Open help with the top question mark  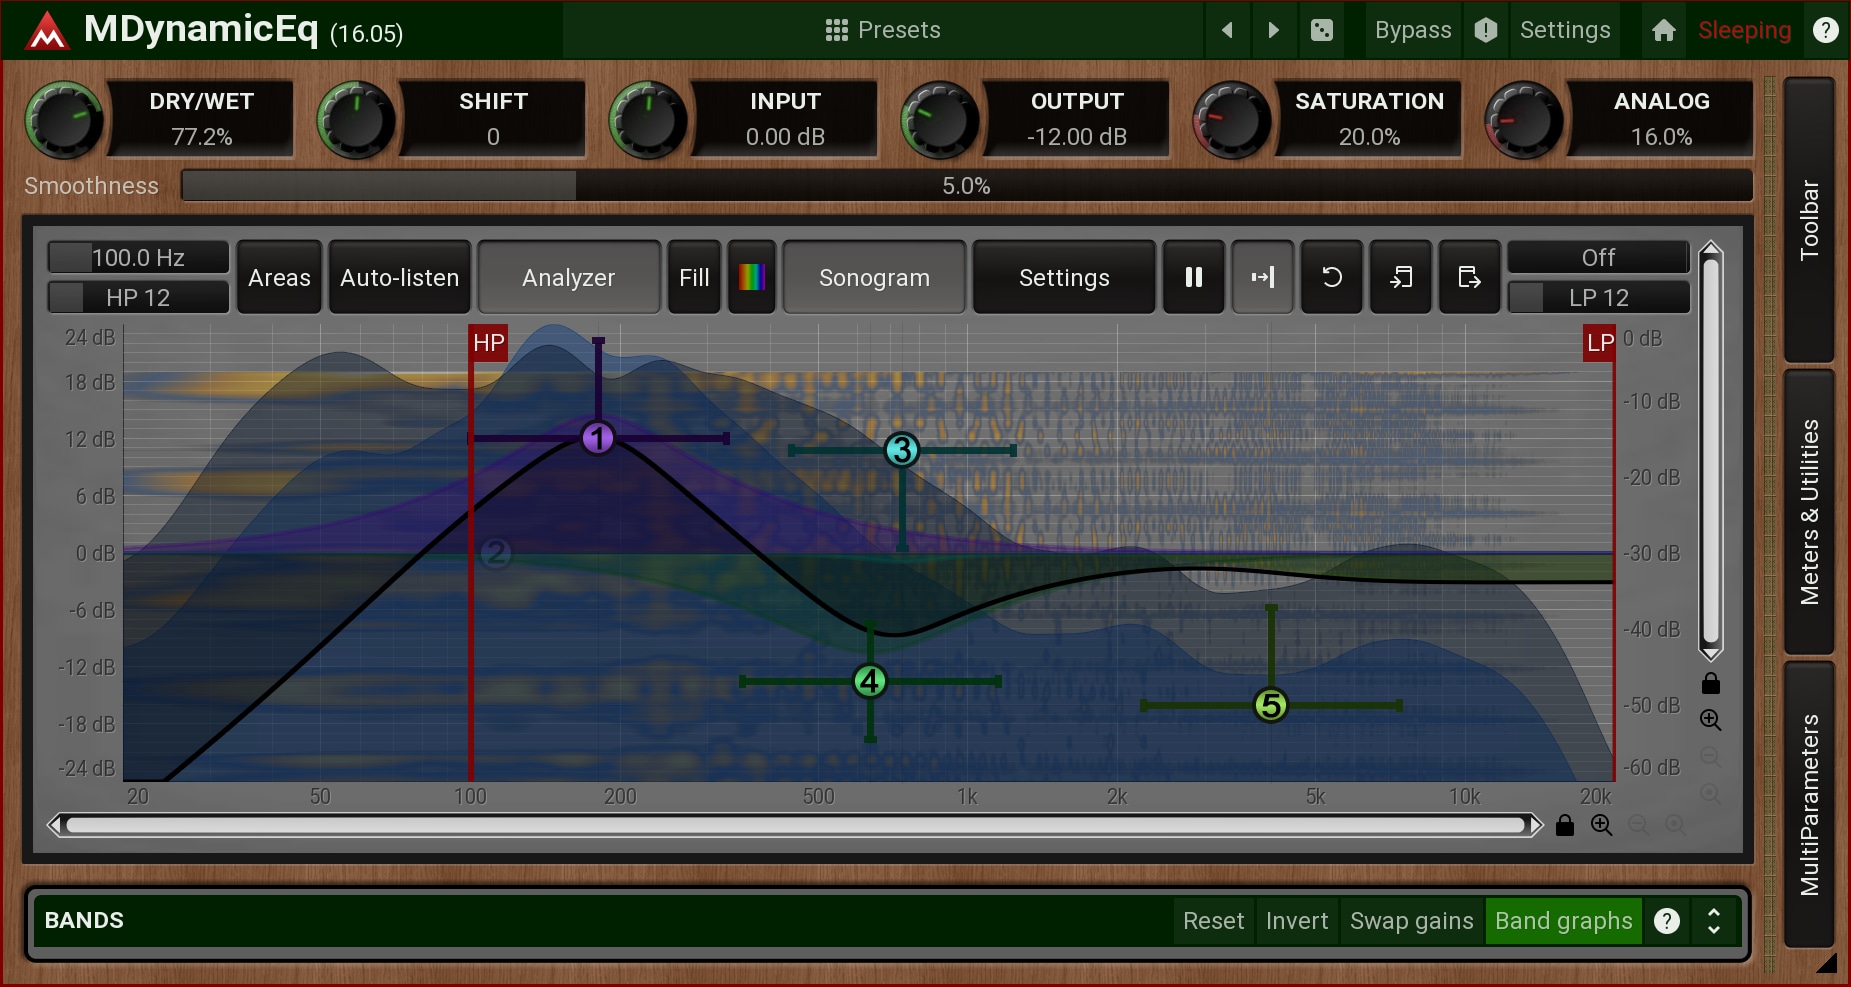pyautogui.click(x=1826, y=30)
